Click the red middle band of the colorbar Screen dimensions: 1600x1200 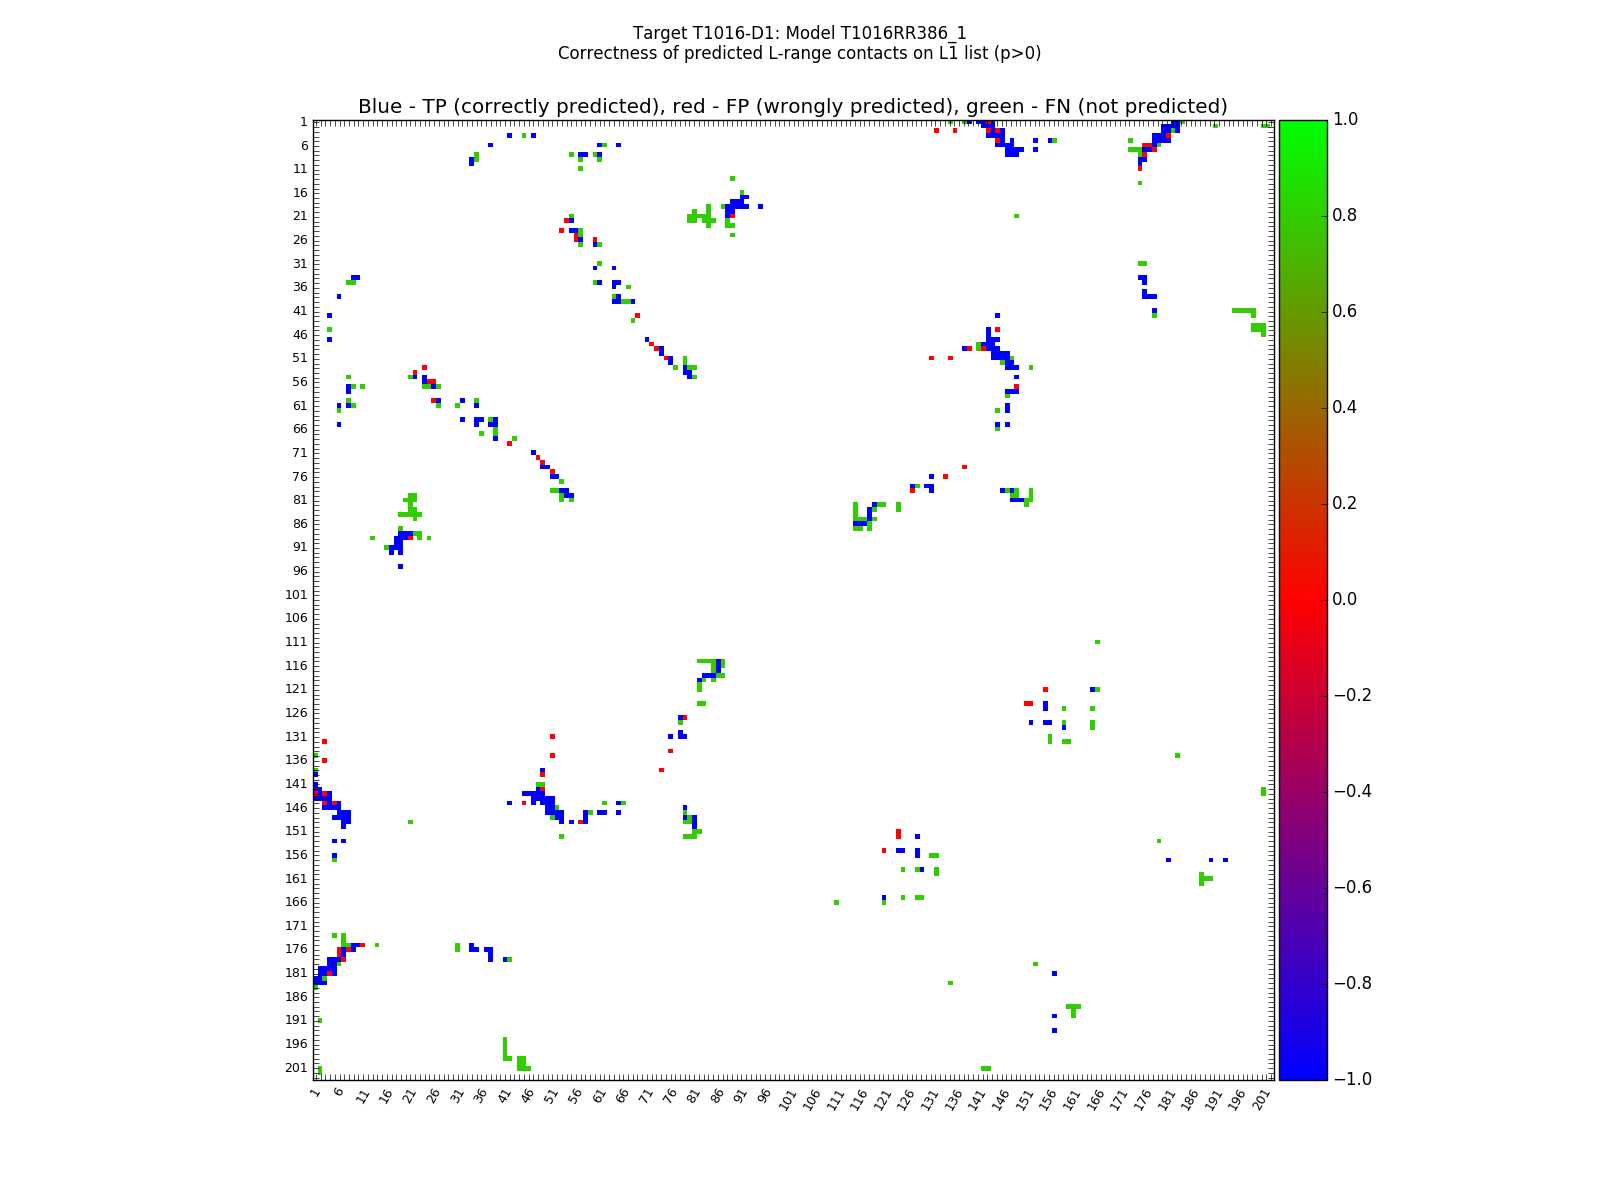(1302, 599)
